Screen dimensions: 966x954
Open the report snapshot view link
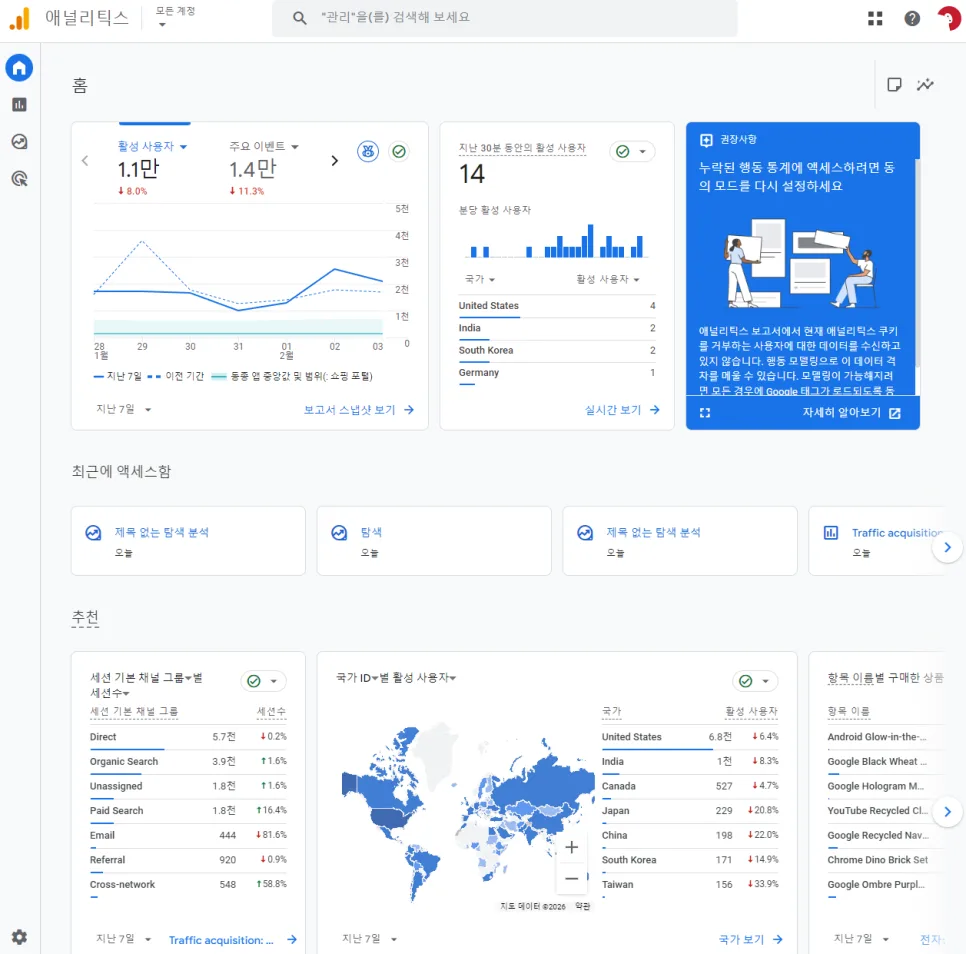pyautogui.click(x=359, y=410)
